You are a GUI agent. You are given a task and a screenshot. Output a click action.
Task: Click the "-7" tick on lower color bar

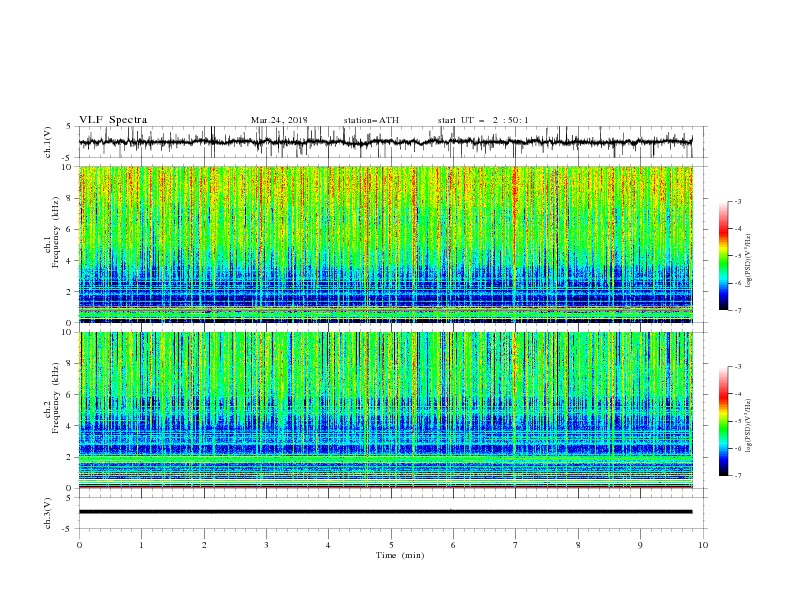[x=738, y=476]
